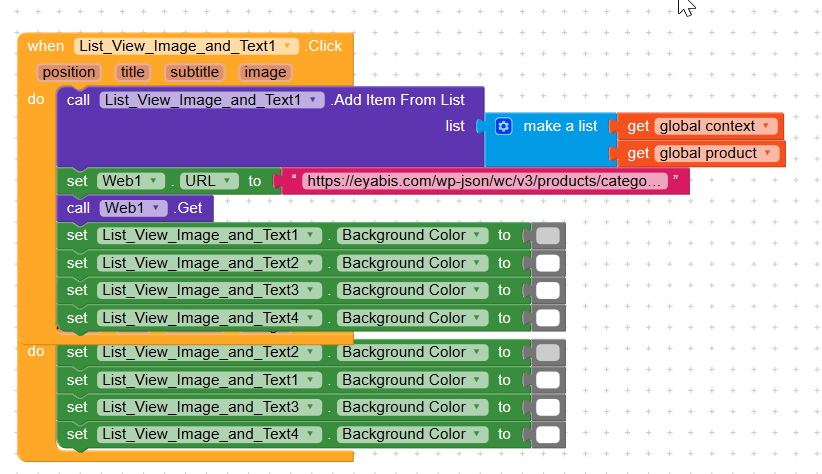
Task: Click the ".Get" label on Web1 call block
Action: [189, 208]
